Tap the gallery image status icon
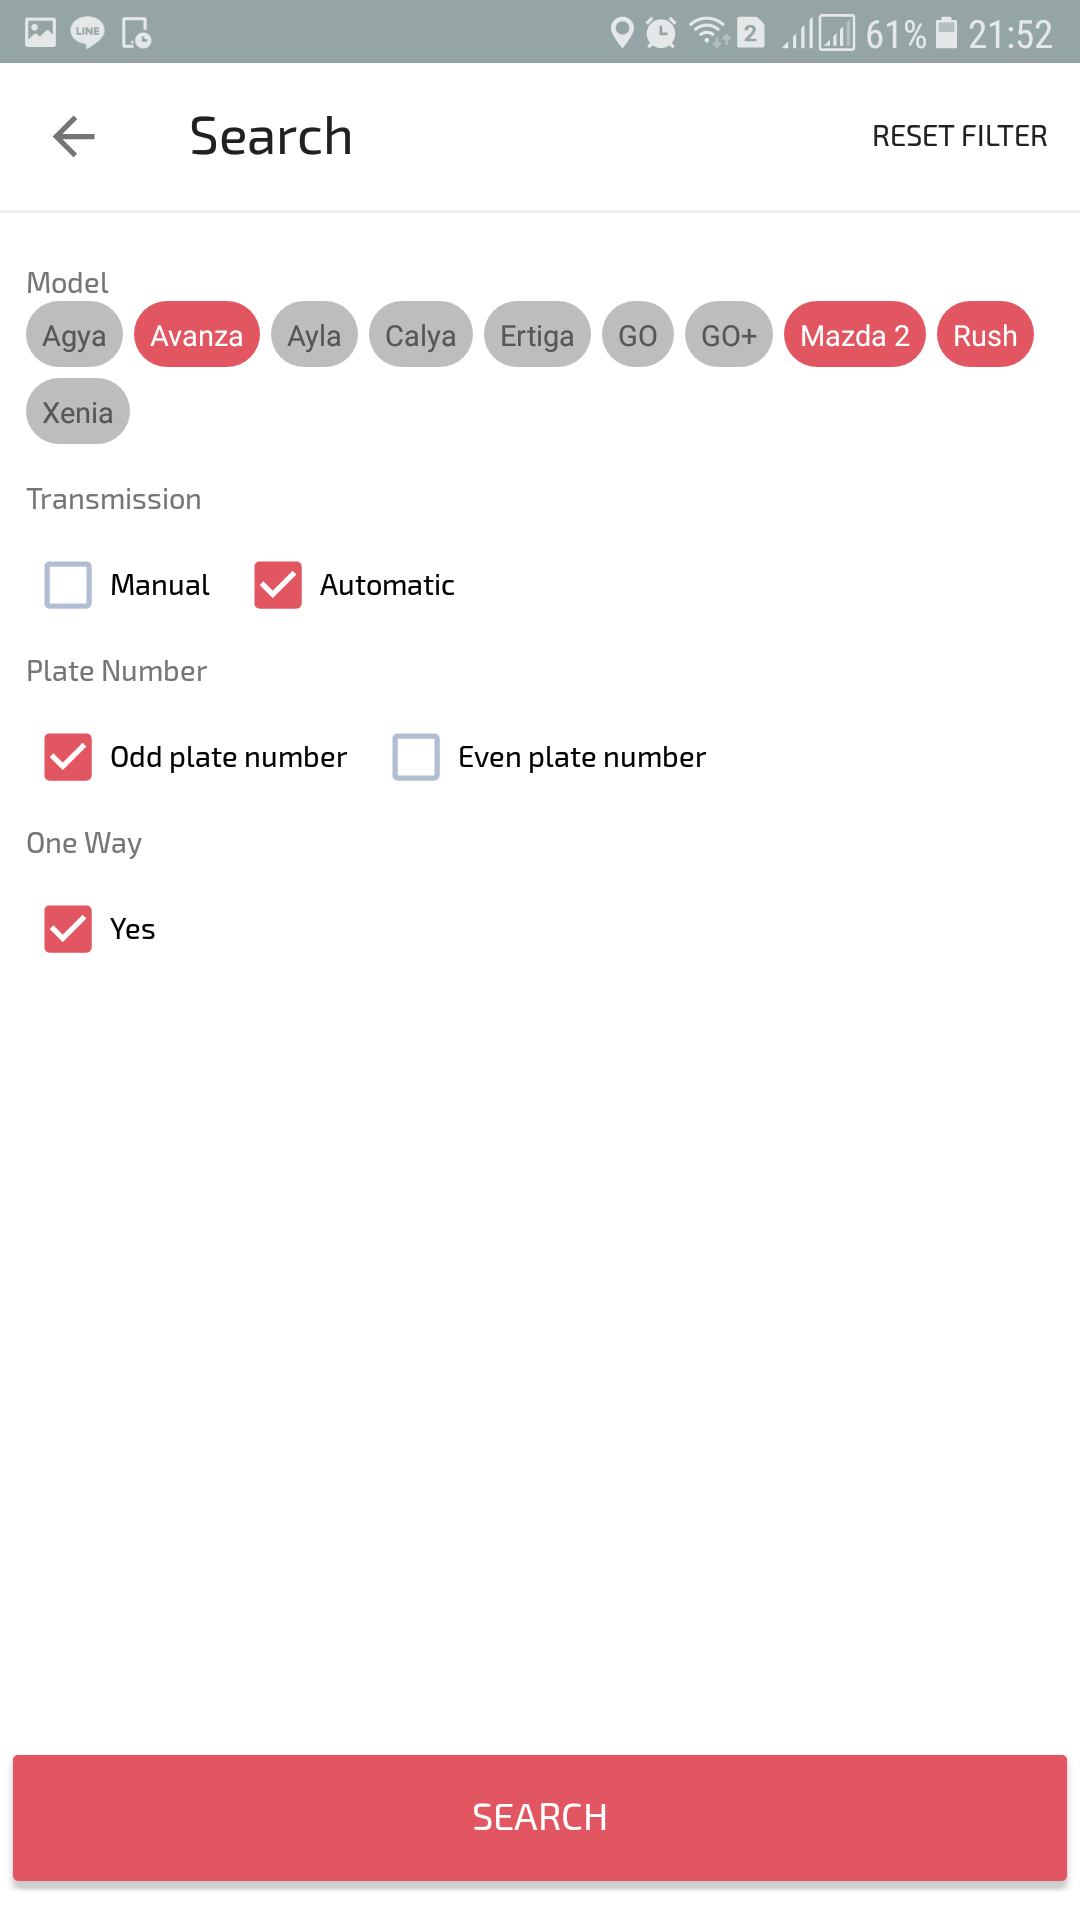Image resolution: width=1080 pixels, height=1920 pixels. [x=40, y=33]
